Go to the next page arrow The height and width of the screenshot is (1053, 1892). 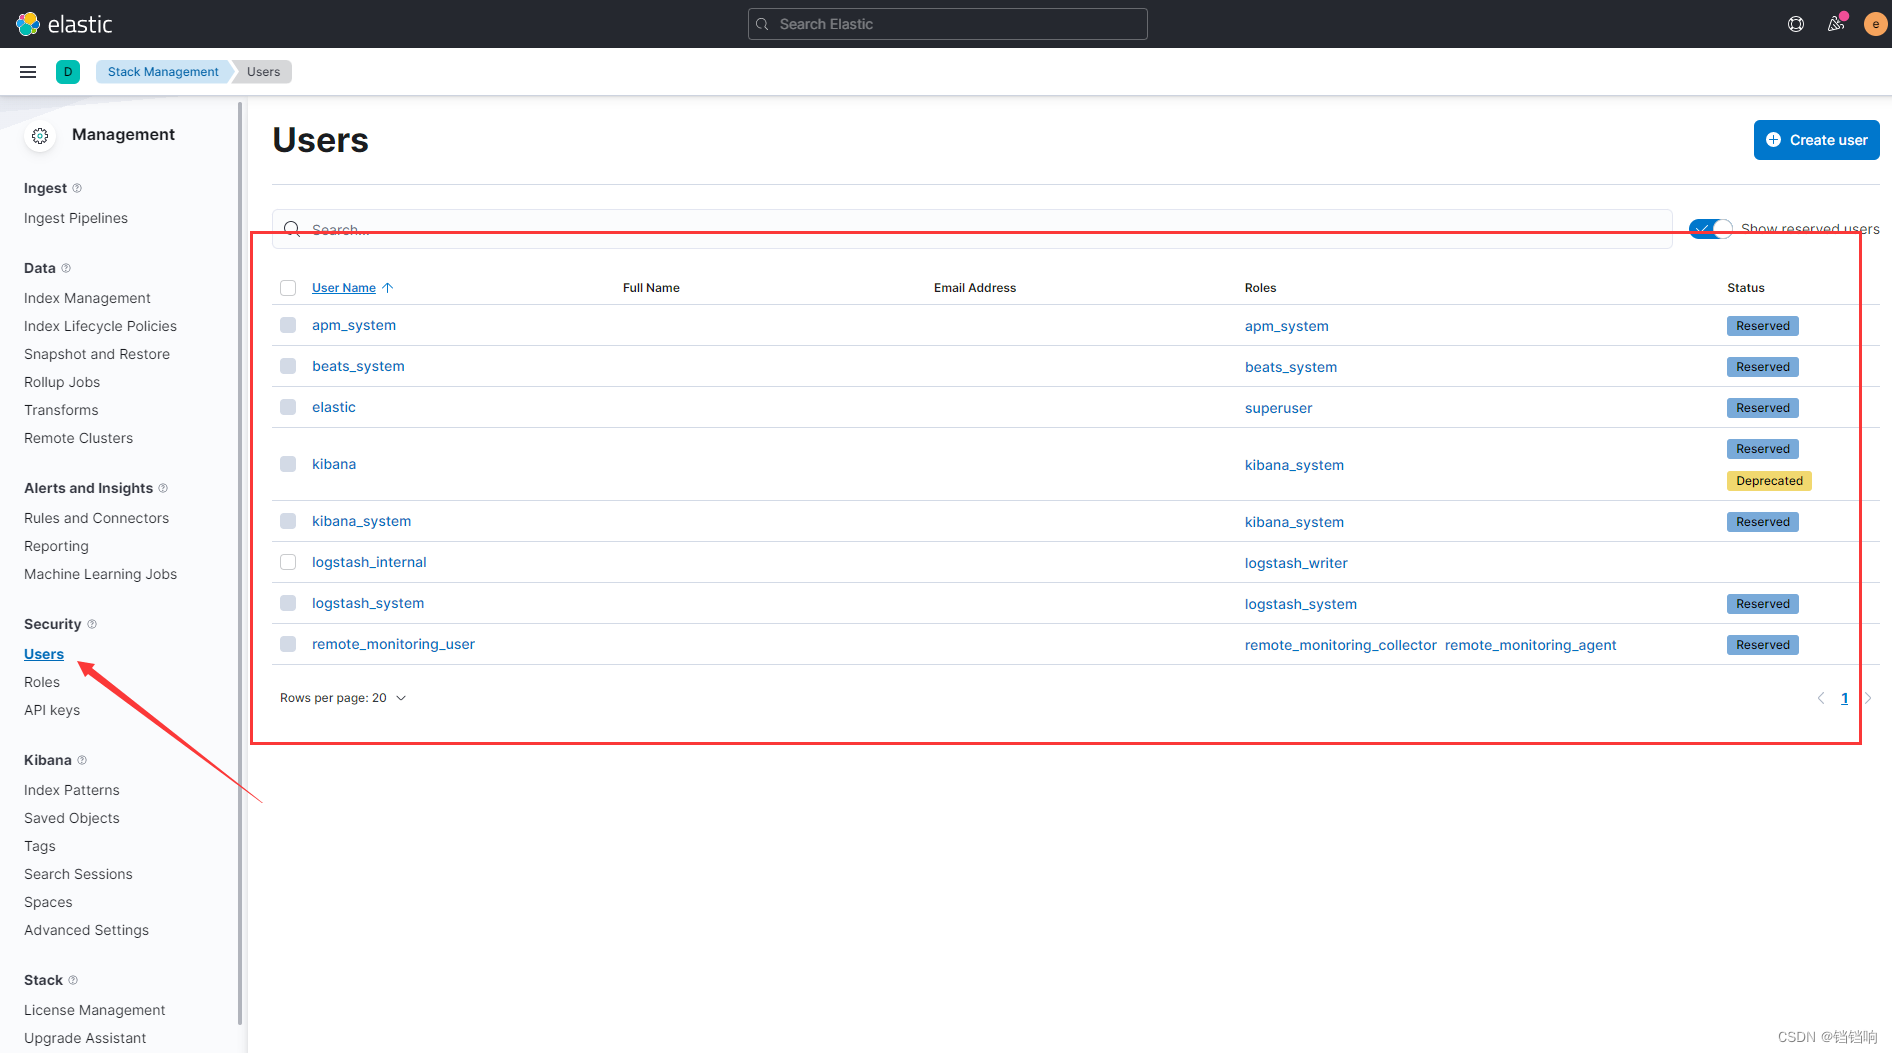(1867, 698)
